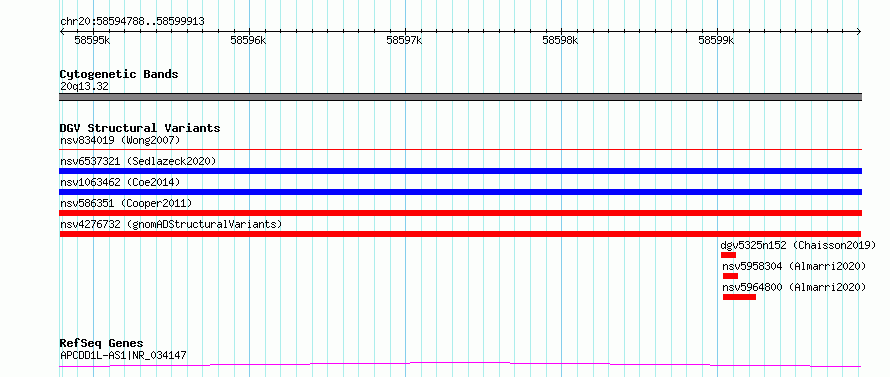Select the red bar under nsv4276732

coord(460,234)
